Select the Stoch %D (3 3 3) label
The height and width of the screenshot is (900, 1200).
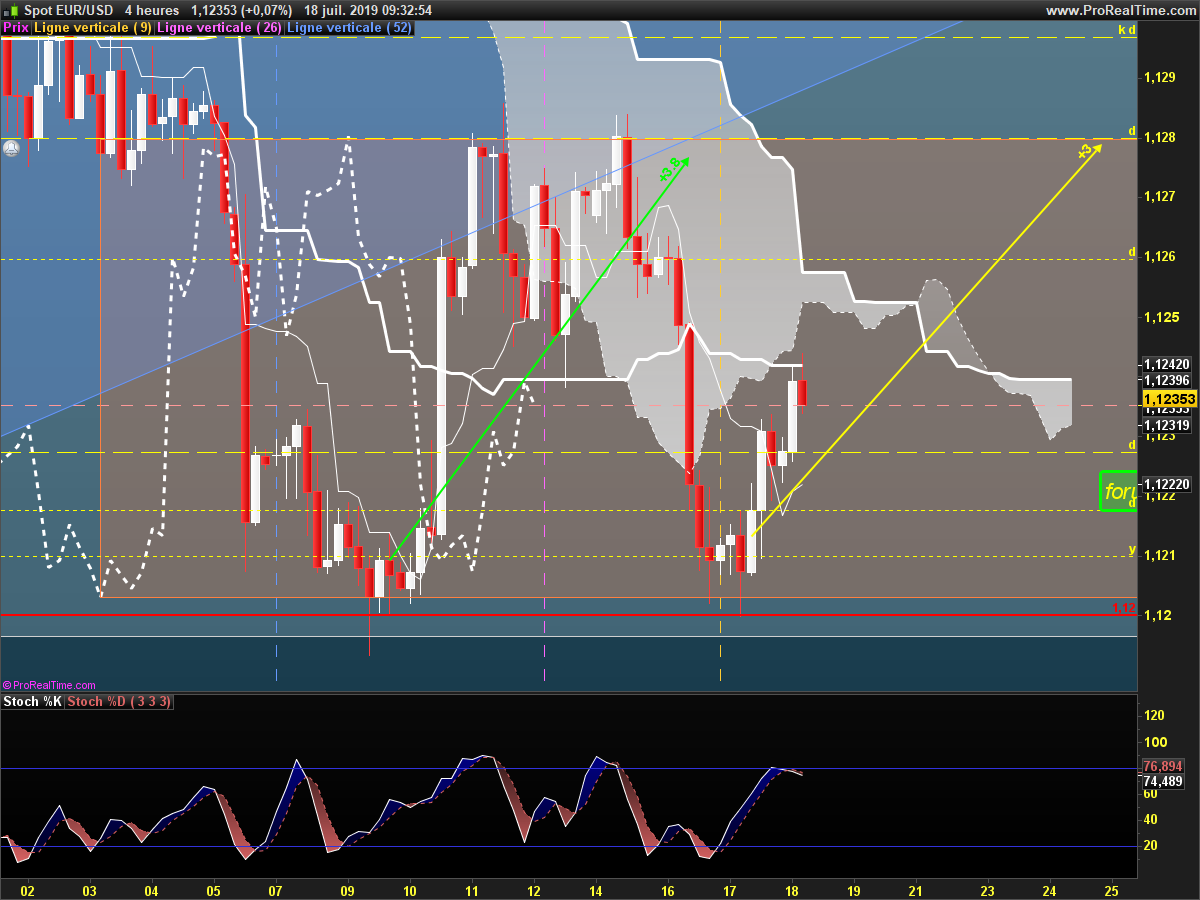click(x=119, y=702)
